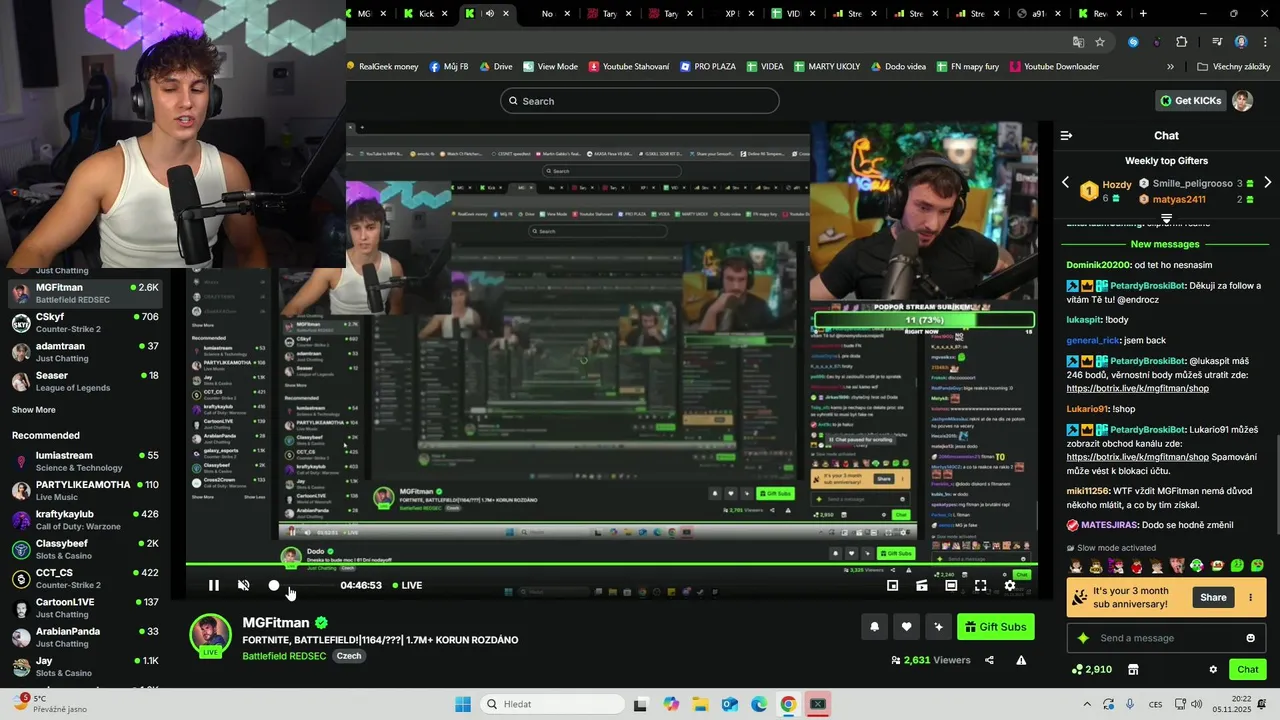Open ArabianPanda recommended channel
The width and height of the screenshot is (1280, 720).
(86, 637)
